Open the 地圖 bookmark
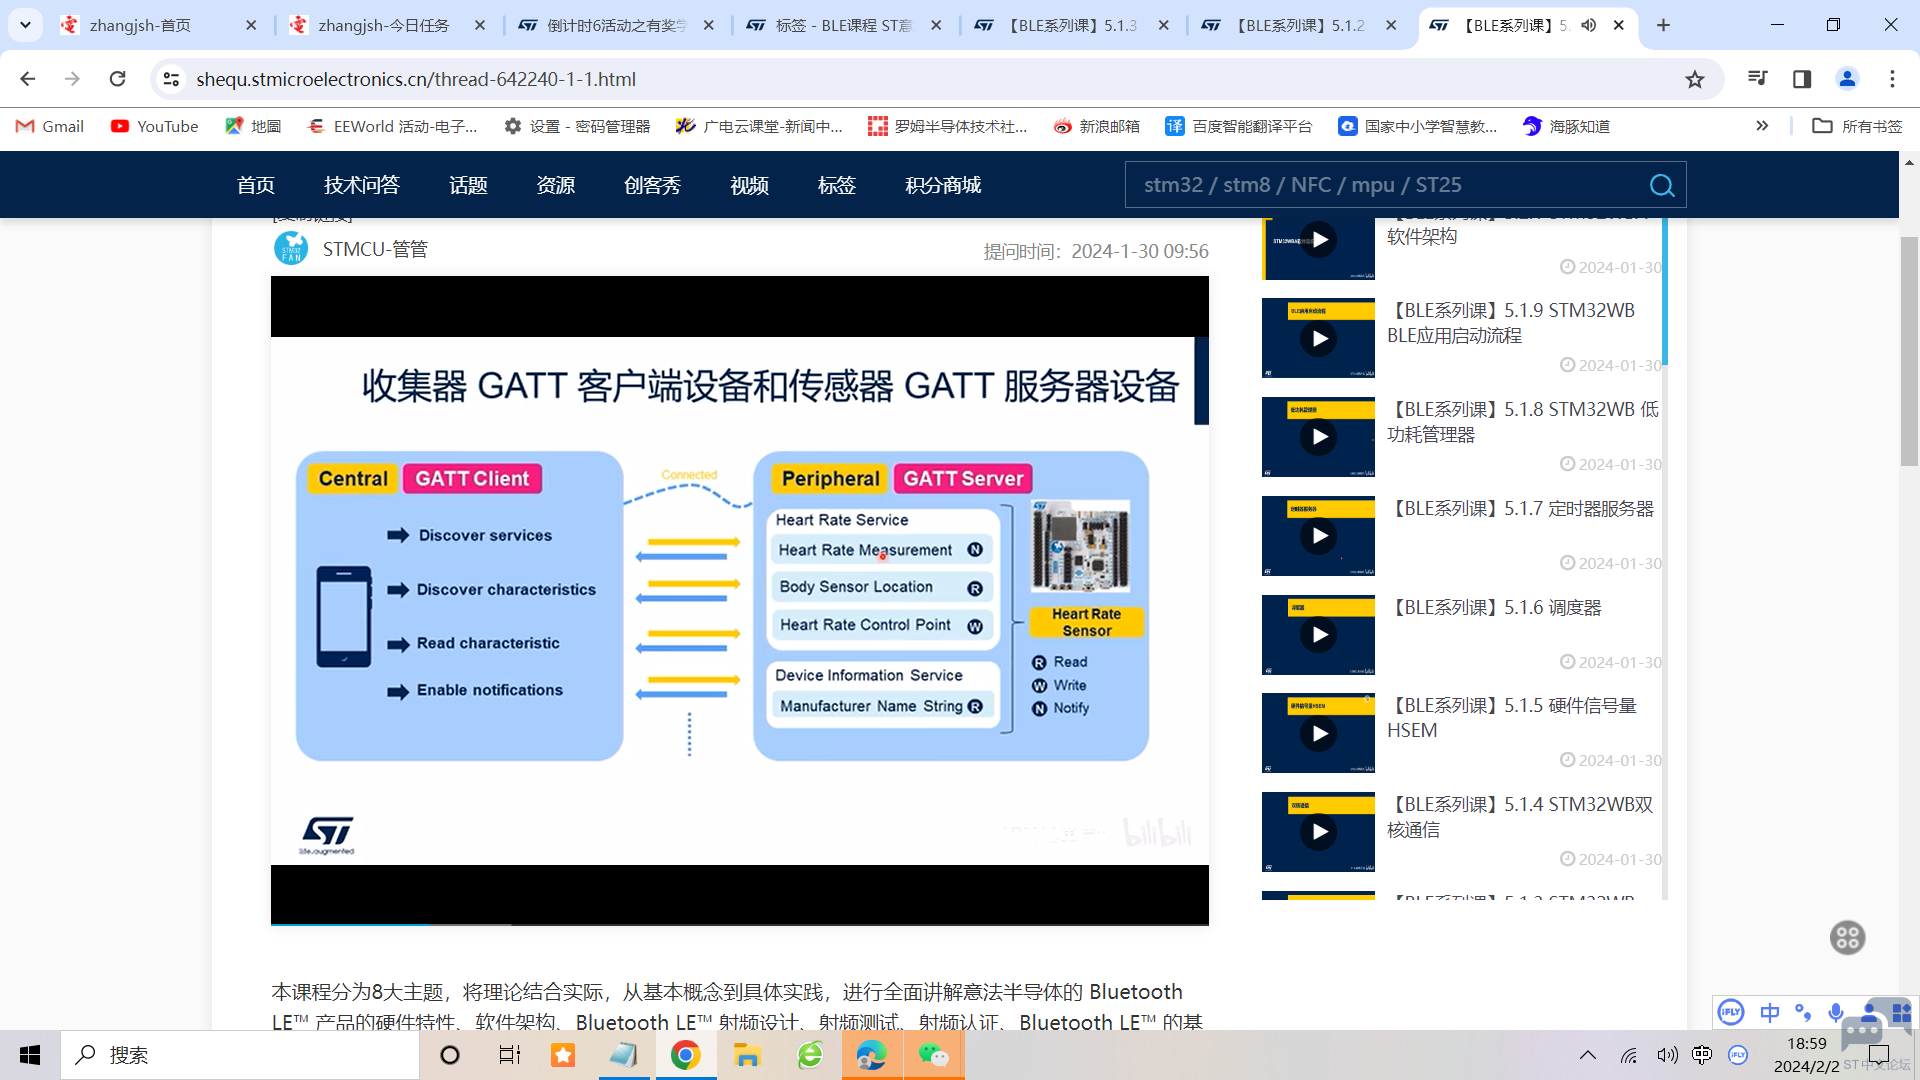 (253, 126)
